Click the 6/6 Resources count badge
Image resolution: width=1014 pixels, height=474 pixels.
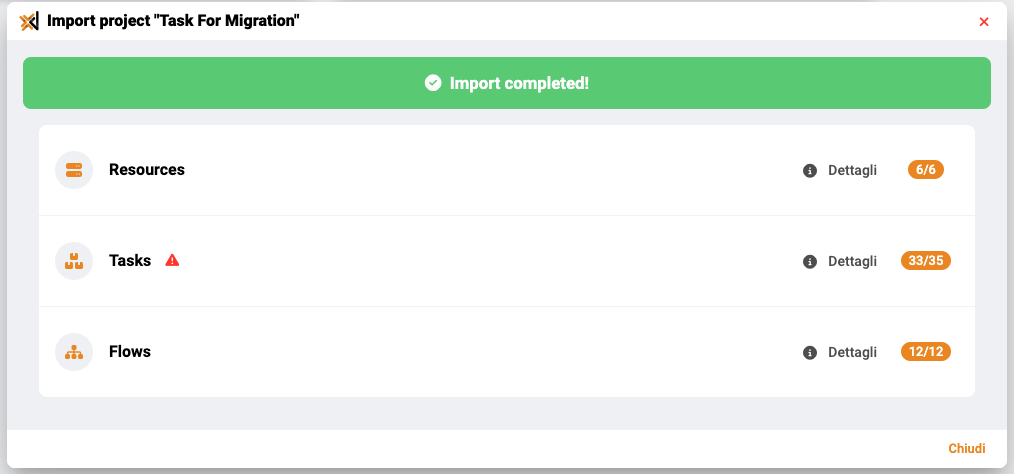click(926, 169)
